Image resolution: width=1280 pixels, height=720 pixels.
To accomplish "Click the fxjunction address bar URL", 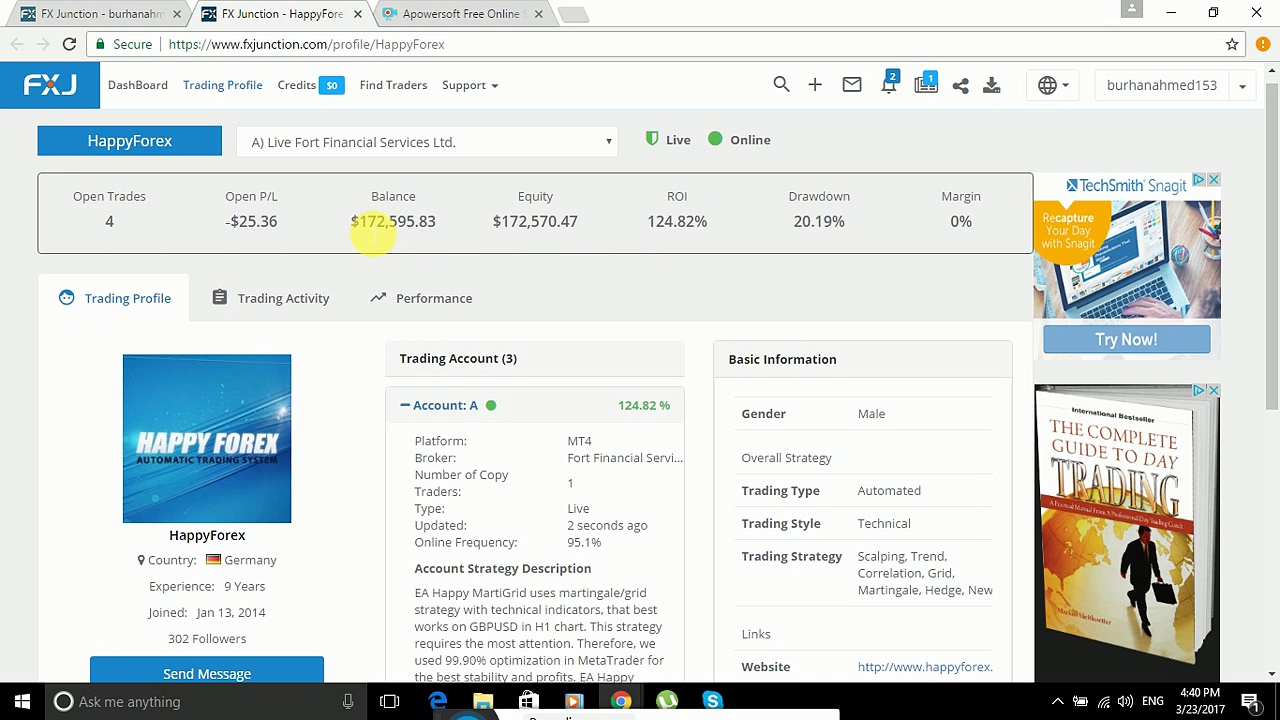I will coord(307,44).
